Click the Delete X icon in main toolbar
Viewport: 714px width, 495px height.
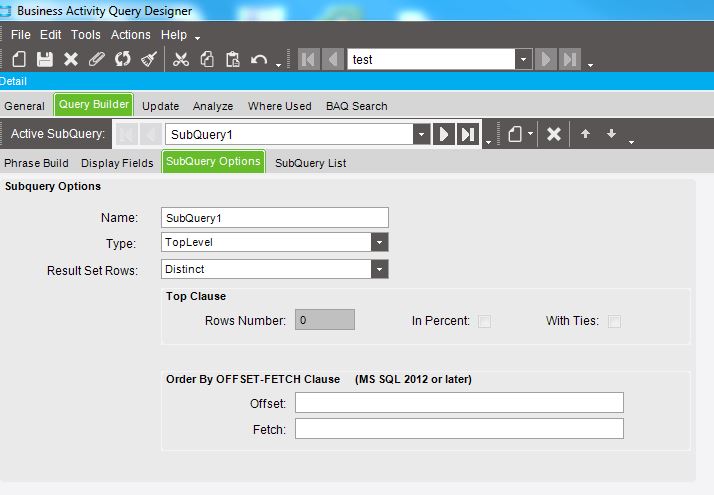(x=71, y=59)
